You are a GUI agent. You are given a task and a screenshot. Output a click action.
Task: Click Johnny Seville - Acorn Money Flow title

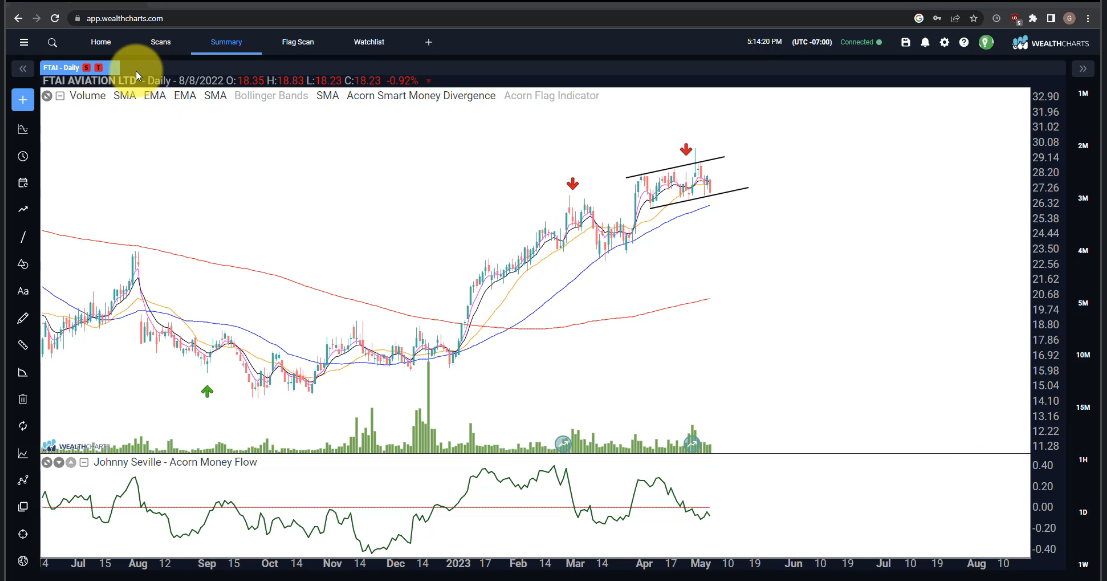coord(175,462)
